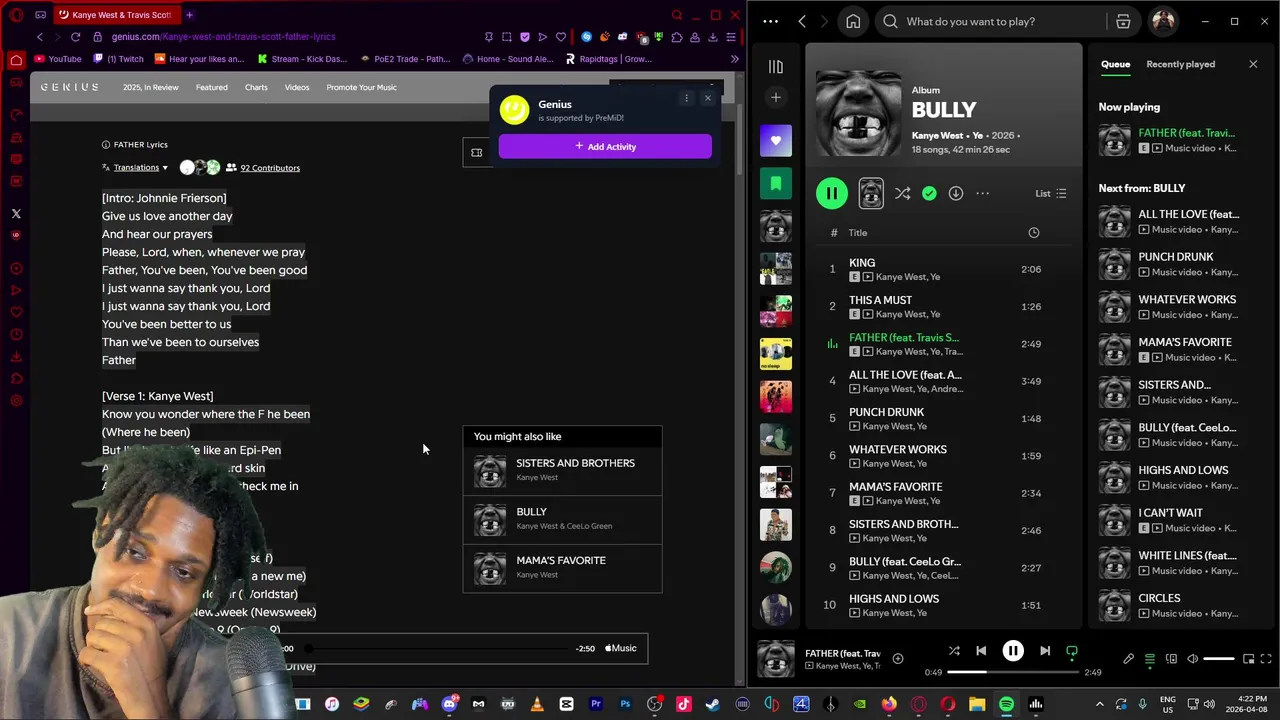1280x720 pixels.
Task: Close the Spotify Queue panel
Action: [1253, 64]
